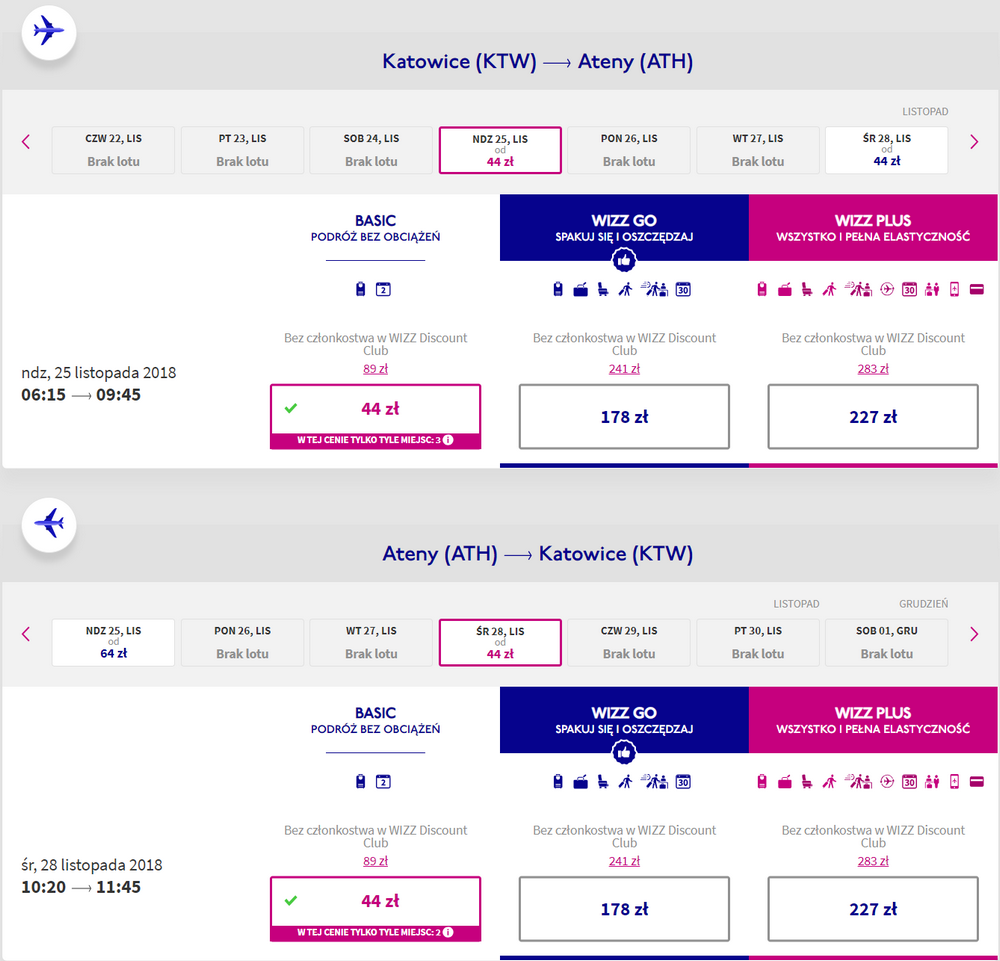Click 'Katowice (KTW) → Ateny (ATH)' heading
This screenshot has width=1000, height=961.
click(x=537, y=62)
